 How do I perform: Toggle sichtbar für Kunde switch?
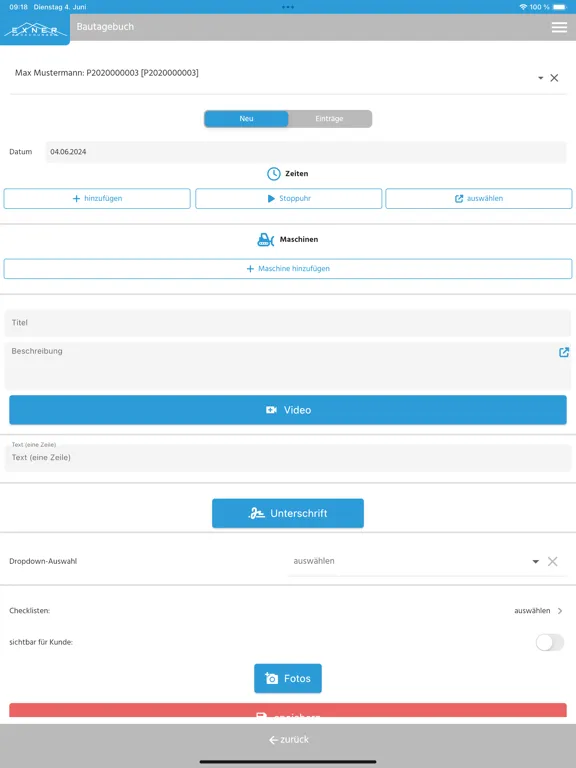tap(550, 642)
